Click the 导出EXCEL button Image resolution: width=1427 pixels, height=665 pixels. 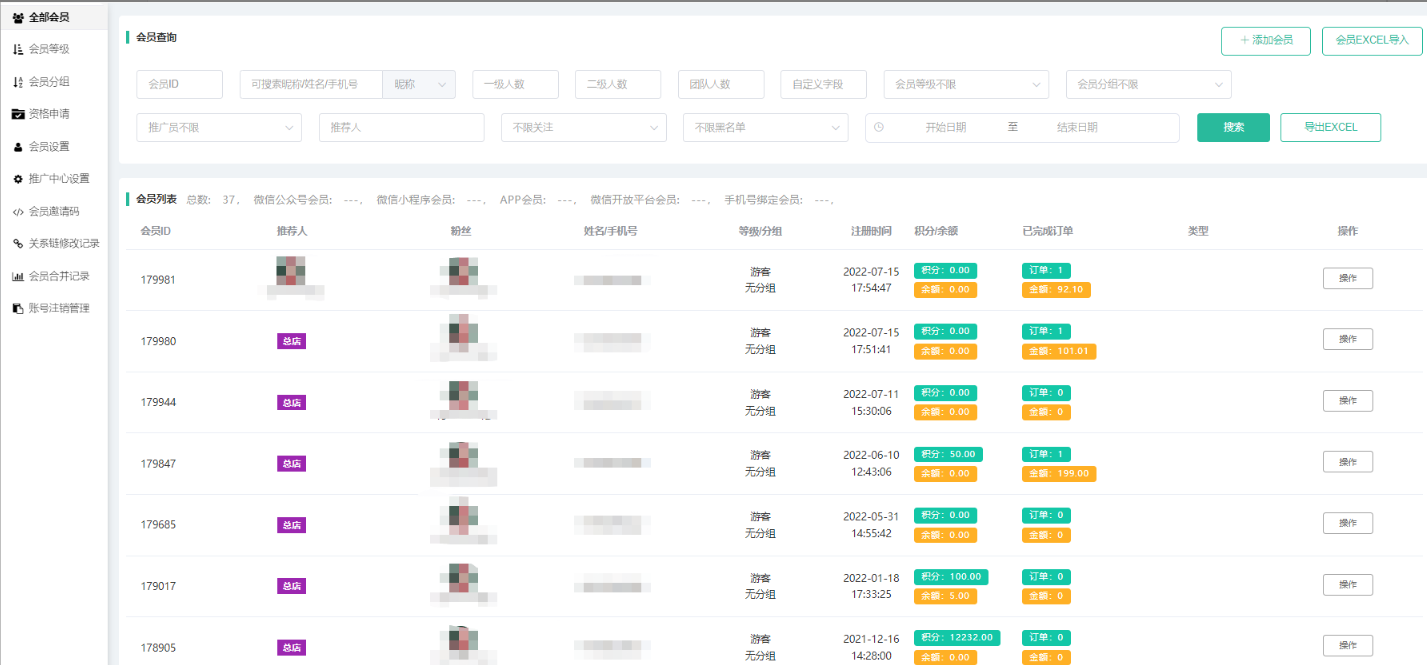tap(1330, 128)
